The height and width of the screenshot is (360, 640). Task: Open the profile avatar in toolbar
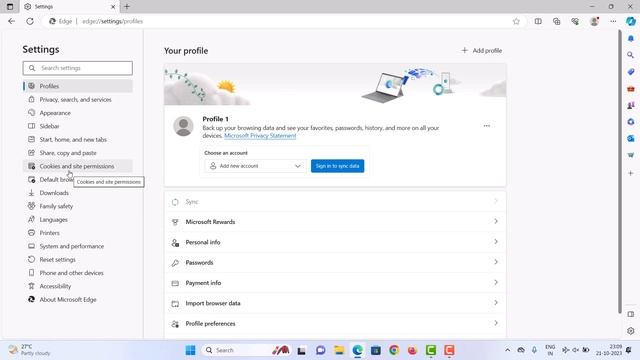point(594,21)
